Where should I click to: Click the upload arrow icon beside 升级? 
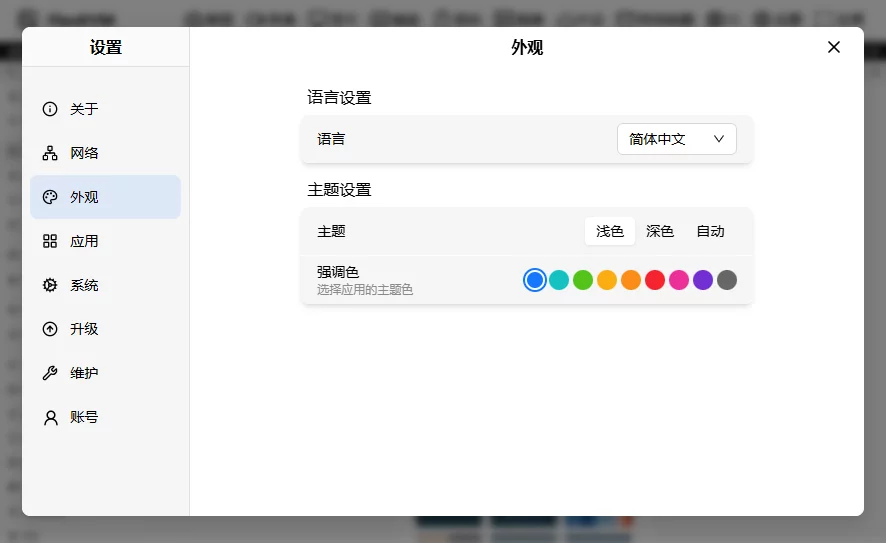pos(50,329)
